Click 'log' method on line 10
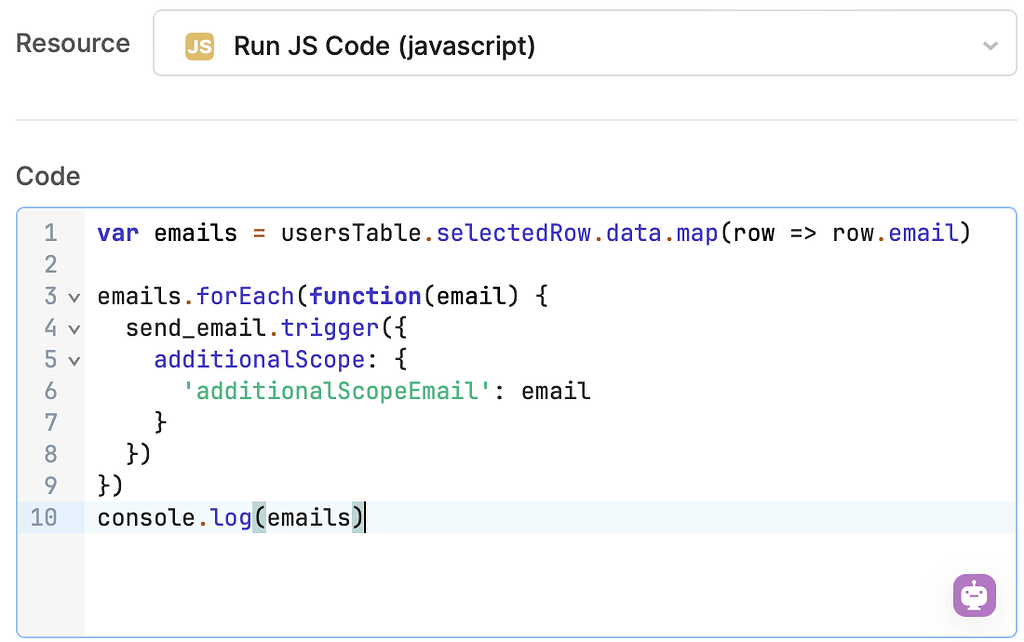This screenshot has width=1024, height=642. (231, 518)
